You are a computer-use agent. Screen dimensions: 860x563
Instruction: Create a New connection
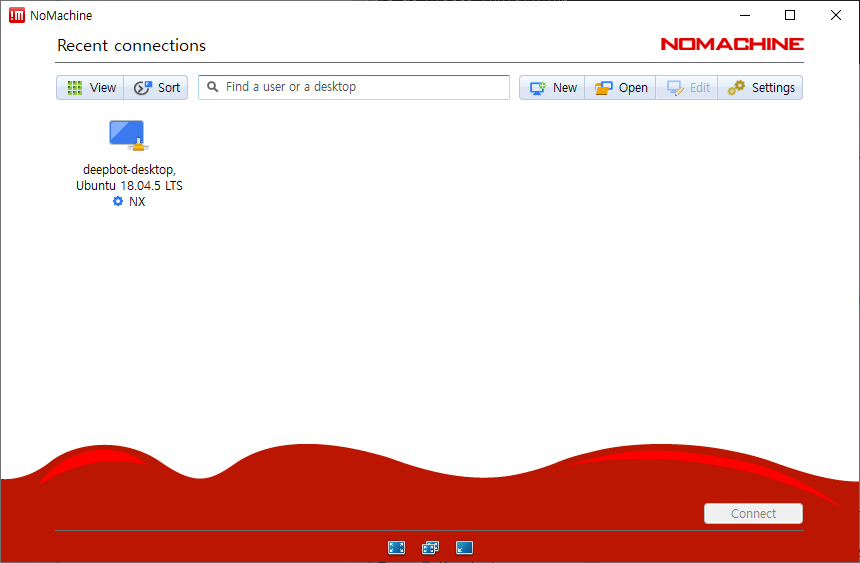[x=552, y=88]
